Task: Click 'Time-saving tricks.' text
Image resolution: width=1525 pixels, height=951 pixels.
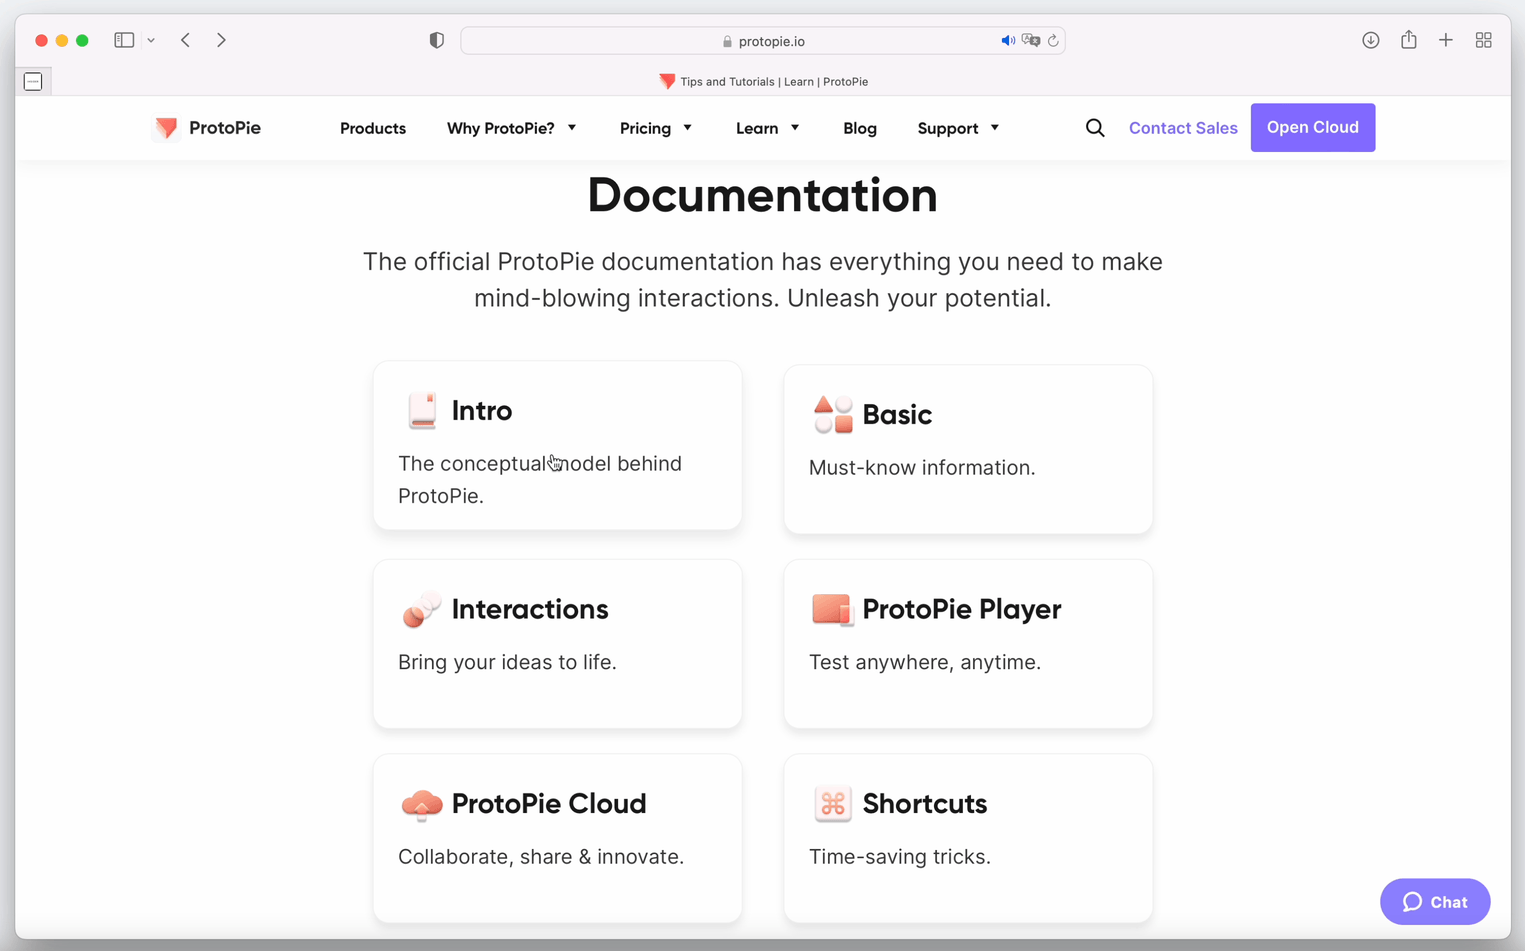Action: [900, 857]
